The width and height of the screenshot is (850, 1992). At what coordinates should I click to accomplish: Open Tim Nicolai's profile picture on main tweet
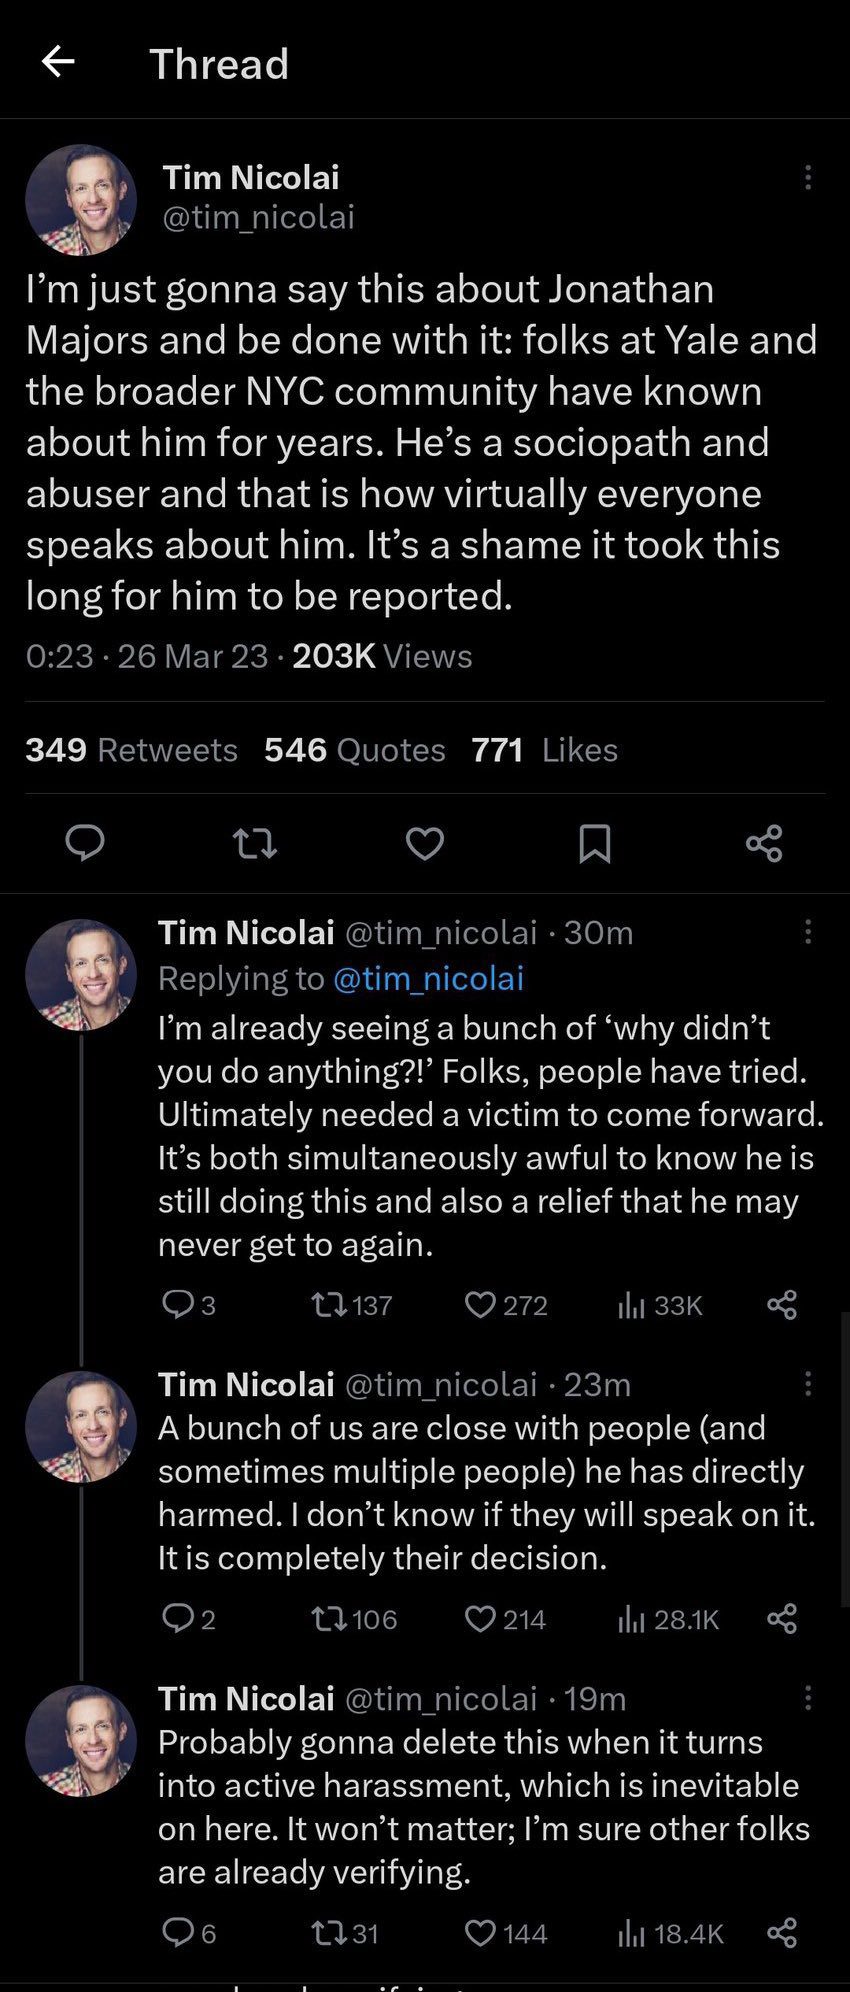click(x=81, y=200)
